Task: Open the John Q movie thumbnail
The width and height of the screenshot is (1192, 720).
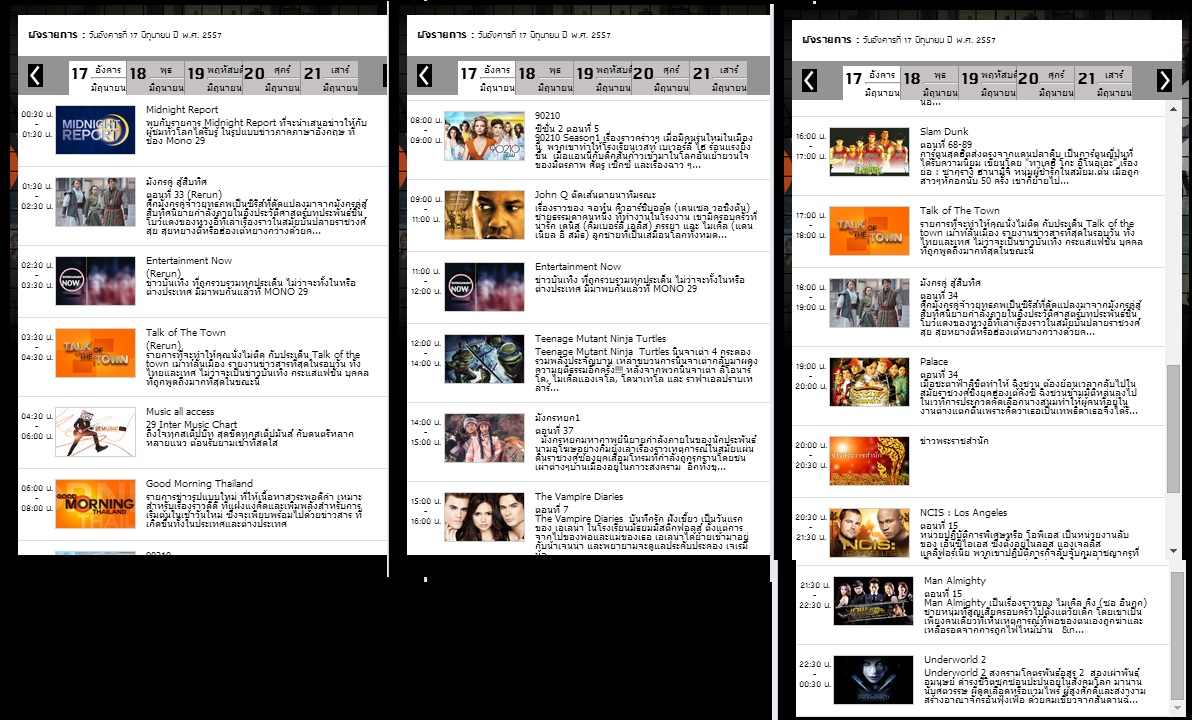Action: 484,214
